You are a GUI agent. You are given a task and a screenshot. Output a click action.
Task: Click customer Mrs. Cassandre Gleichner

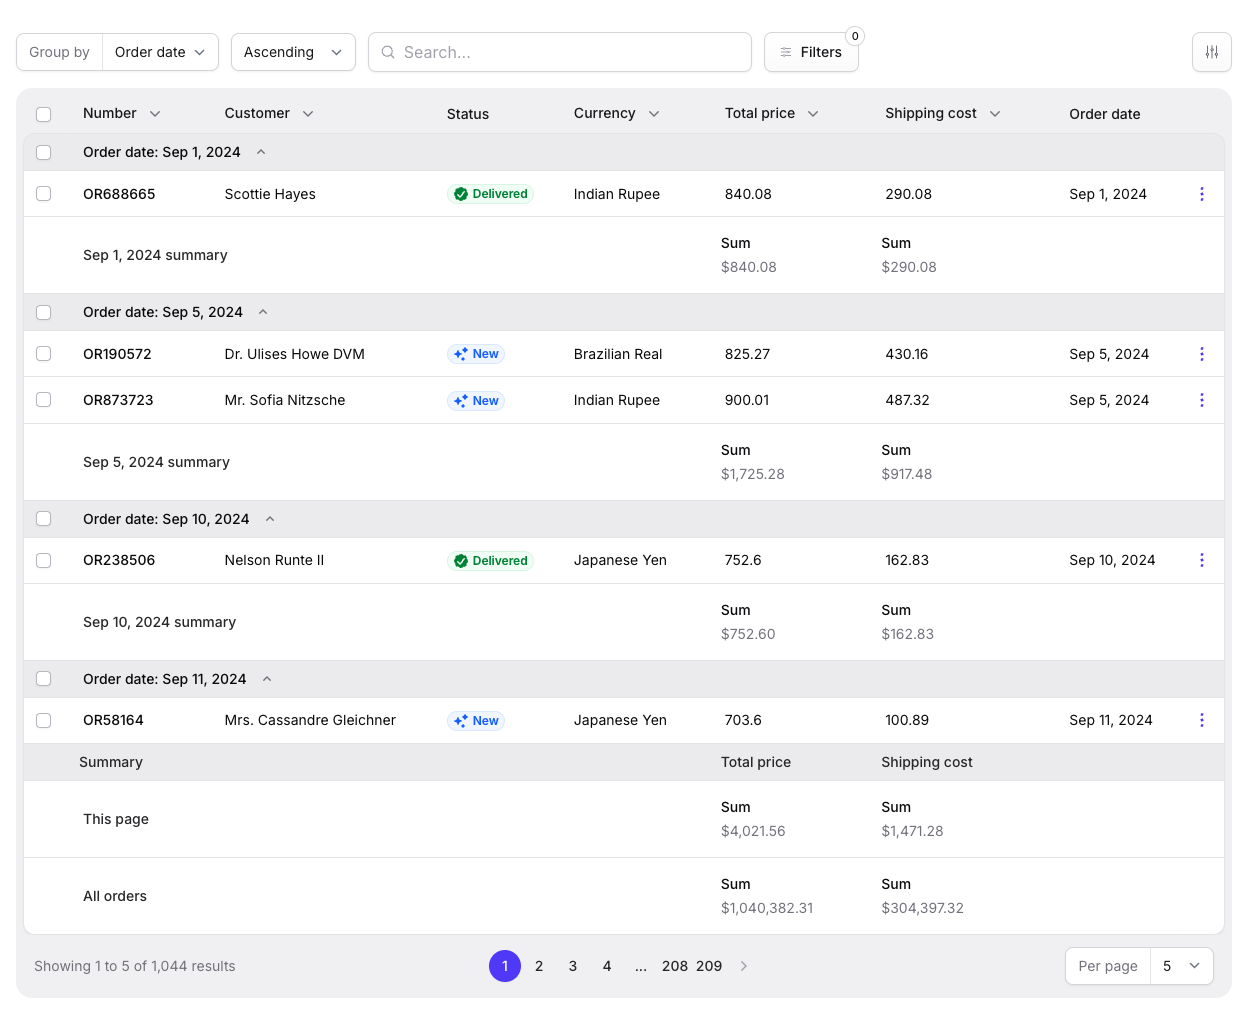pyautogui.click(x=310, y=720)
